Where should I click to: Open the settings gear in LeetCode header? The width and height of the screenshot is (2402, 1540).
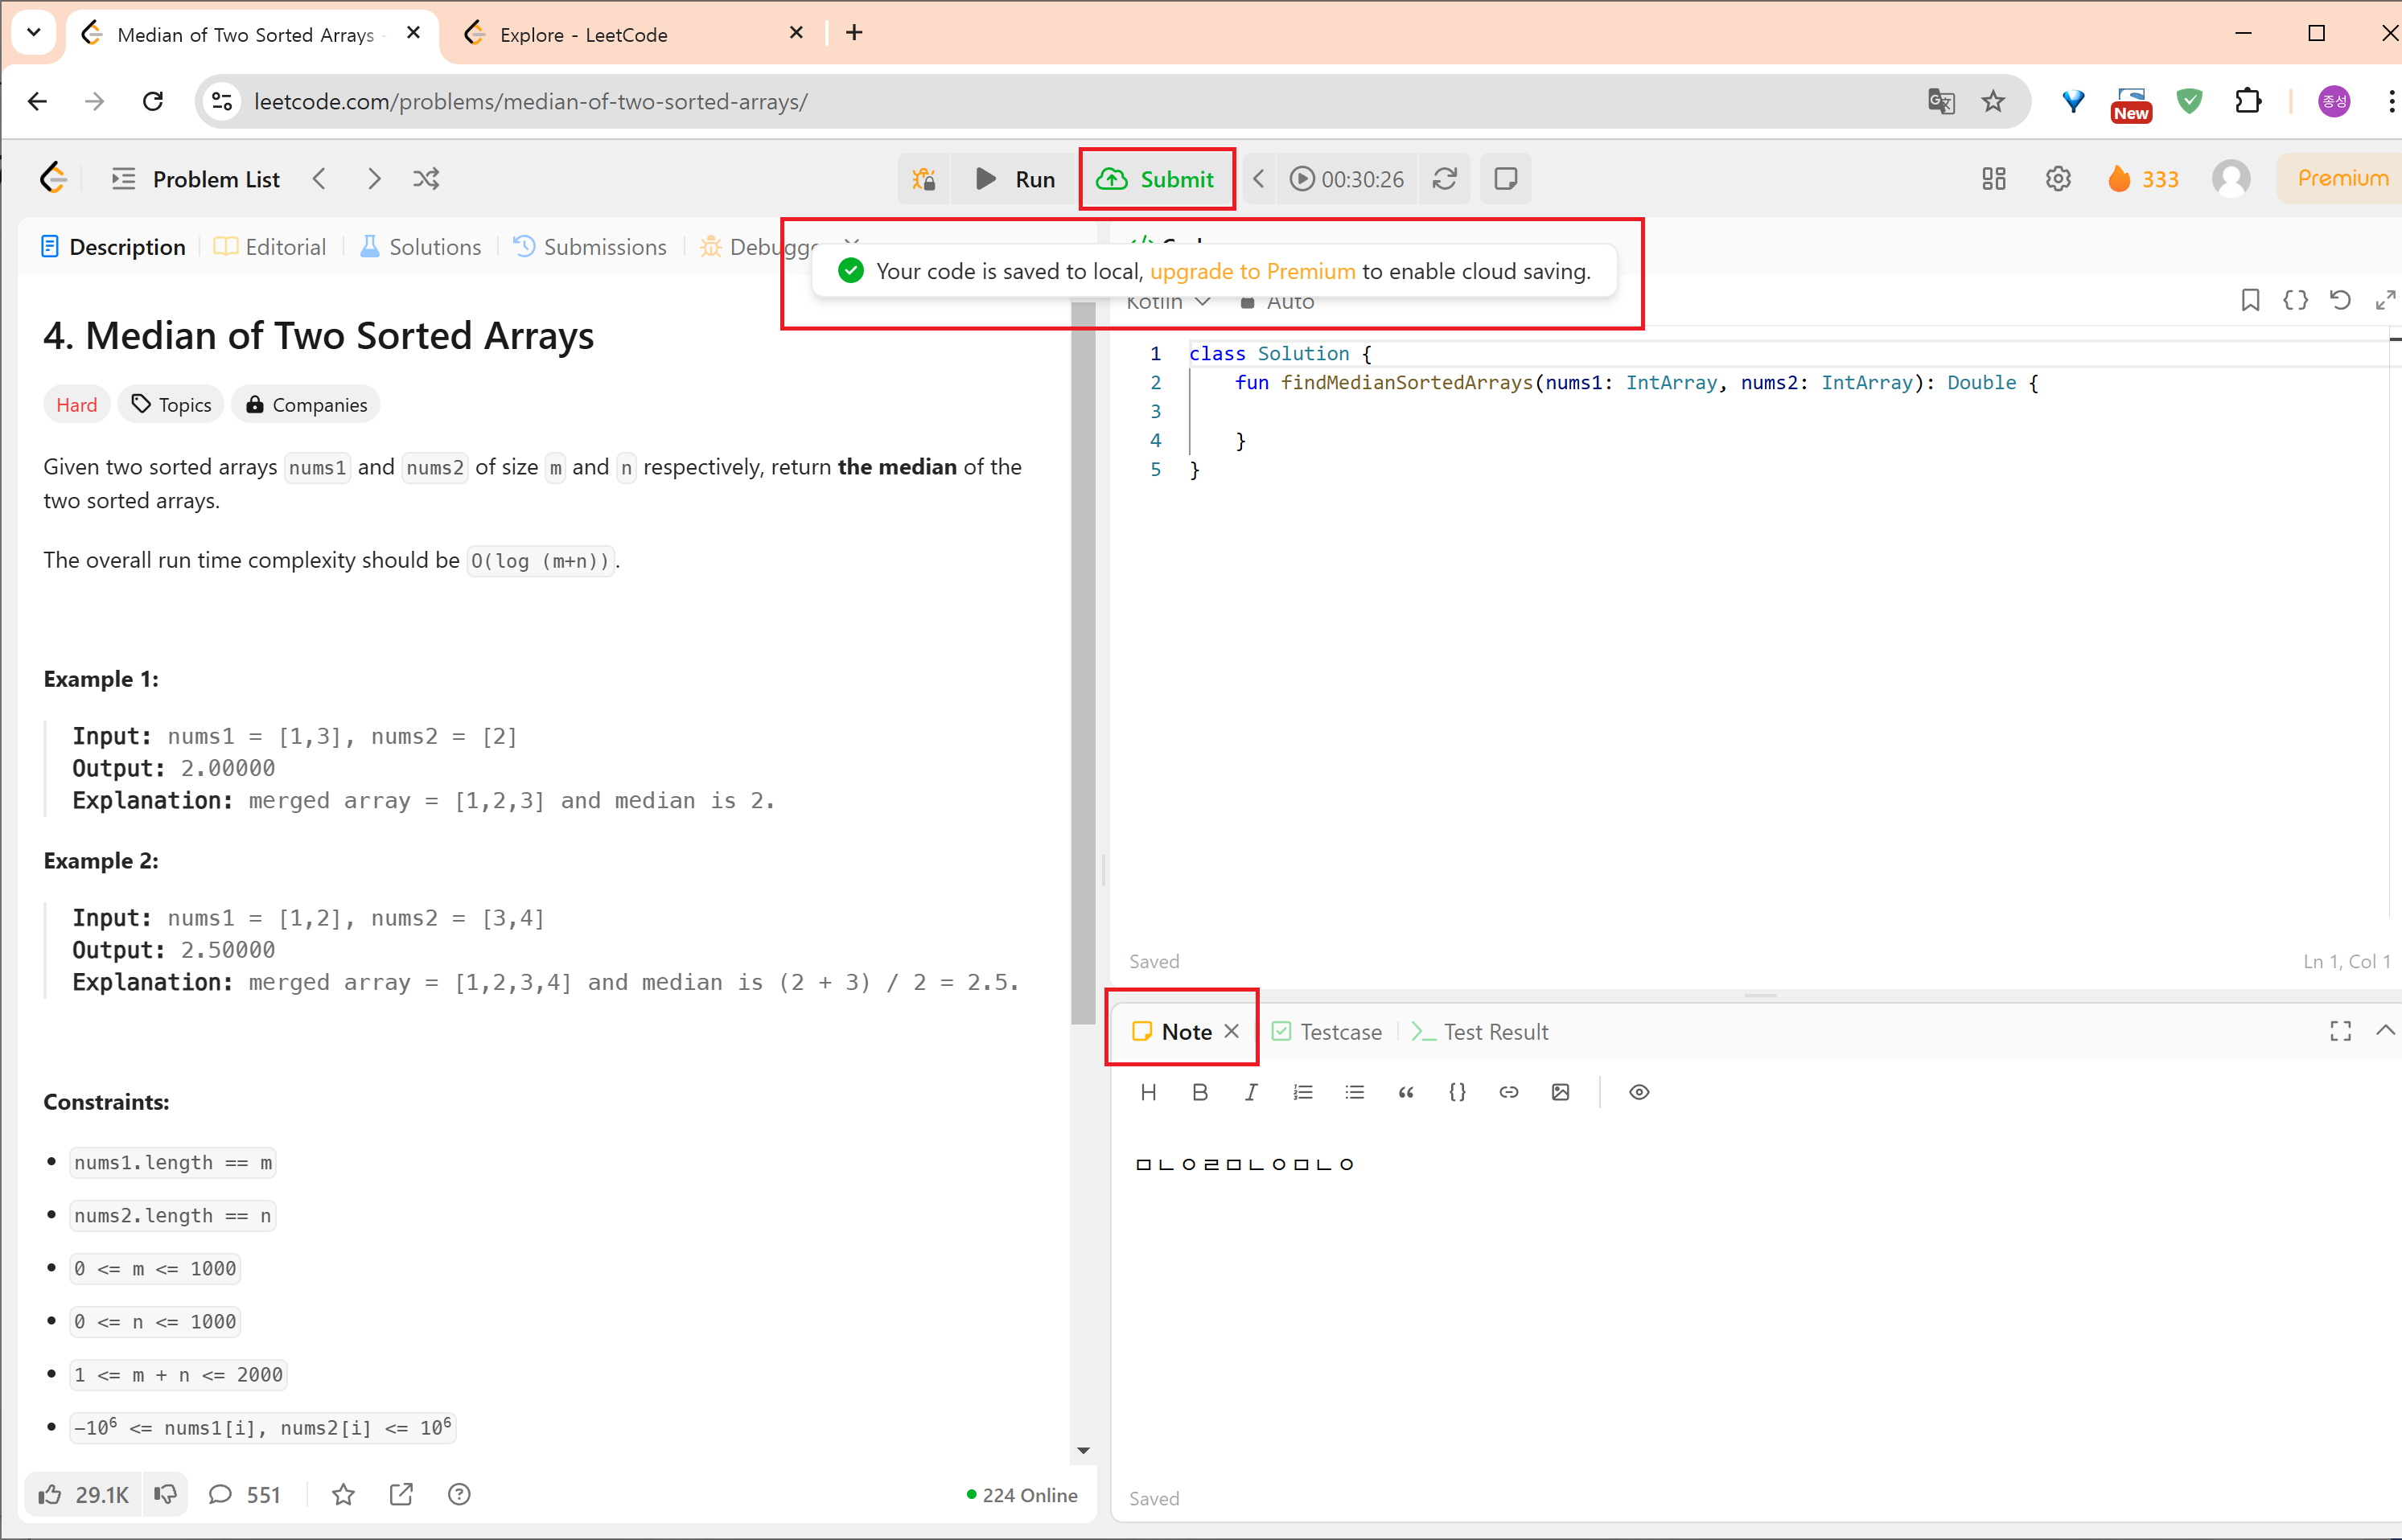(2057, 179)
